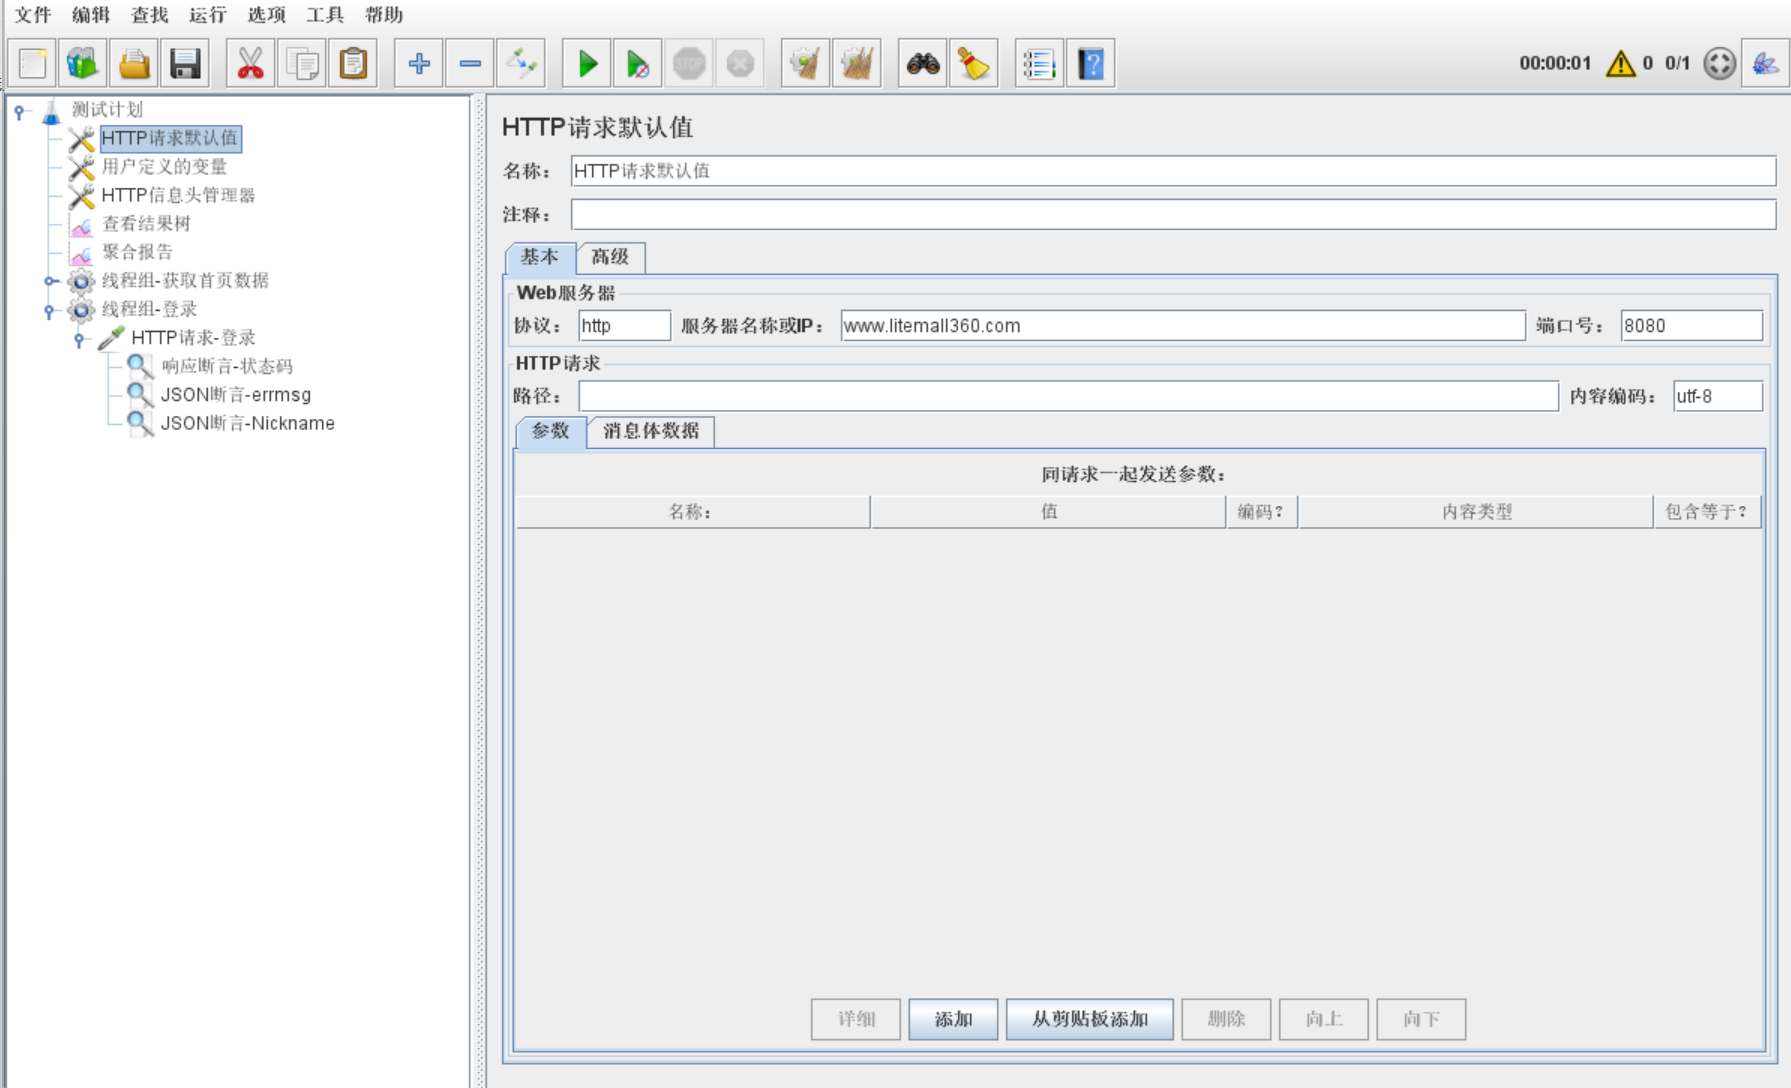The image size is (1791, 1088).
Task: Open the 文件 menu
Action: tap(33, 15)
